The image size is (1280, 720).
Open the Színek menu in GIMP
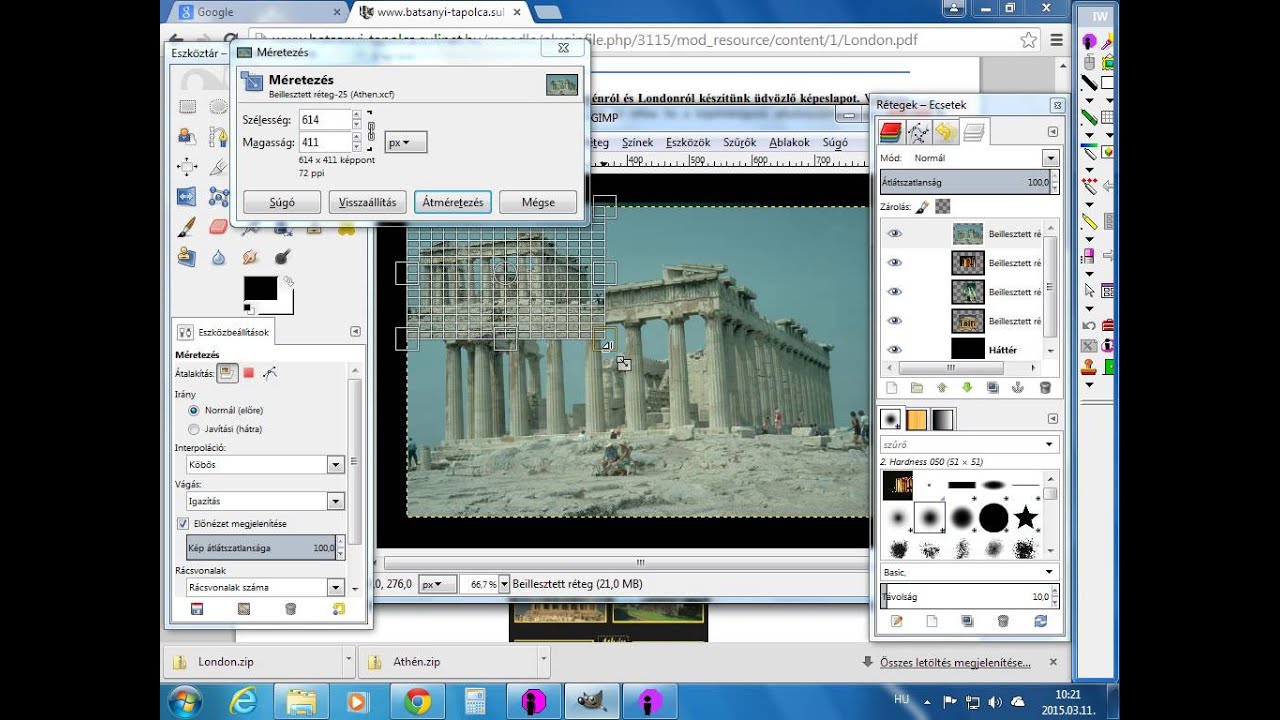point(637,142)
